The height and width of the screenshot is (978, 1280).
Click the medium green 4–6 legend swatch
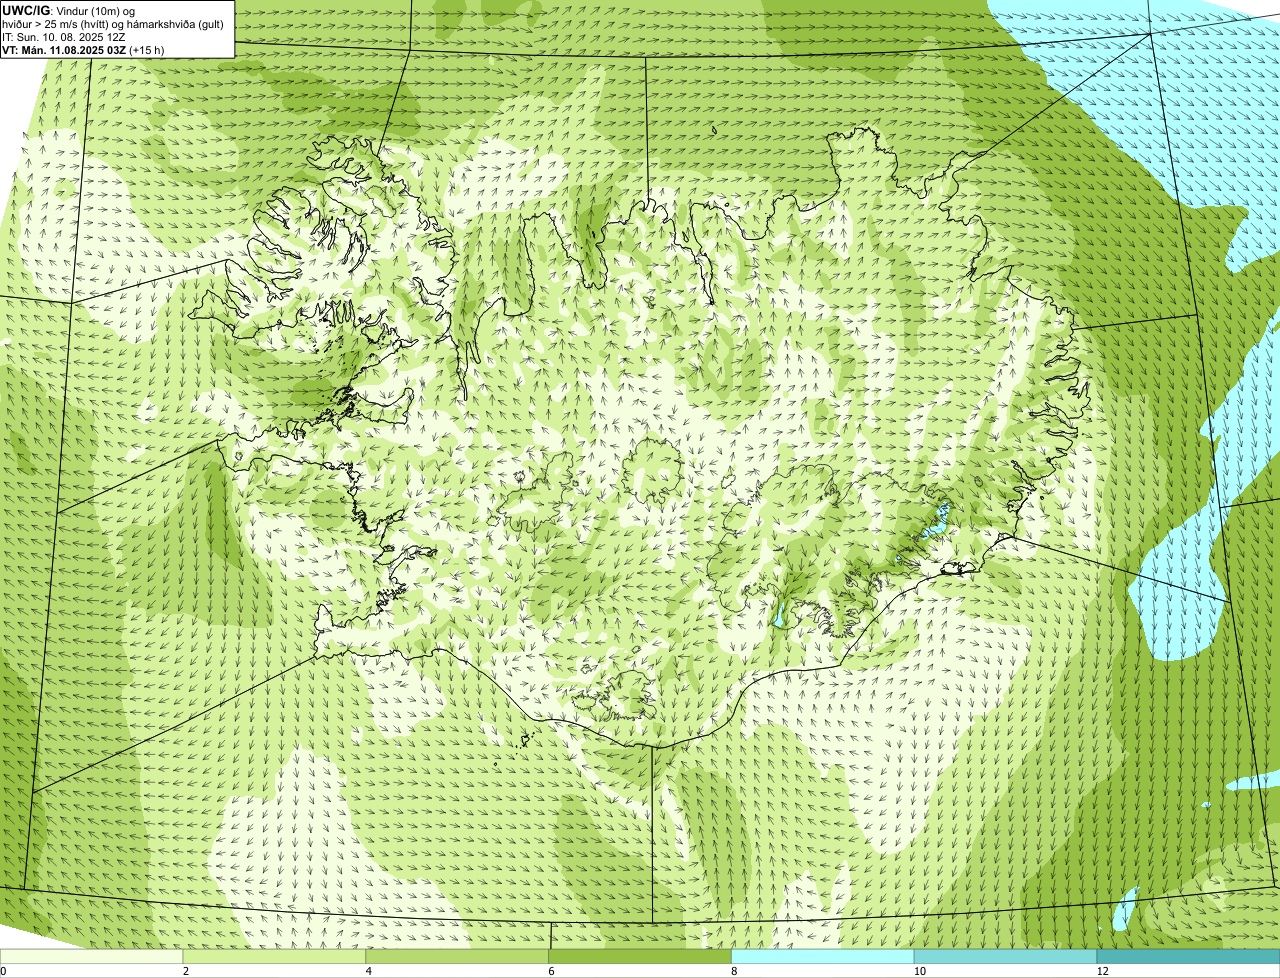pyautogui.click(x=458, y=957)
